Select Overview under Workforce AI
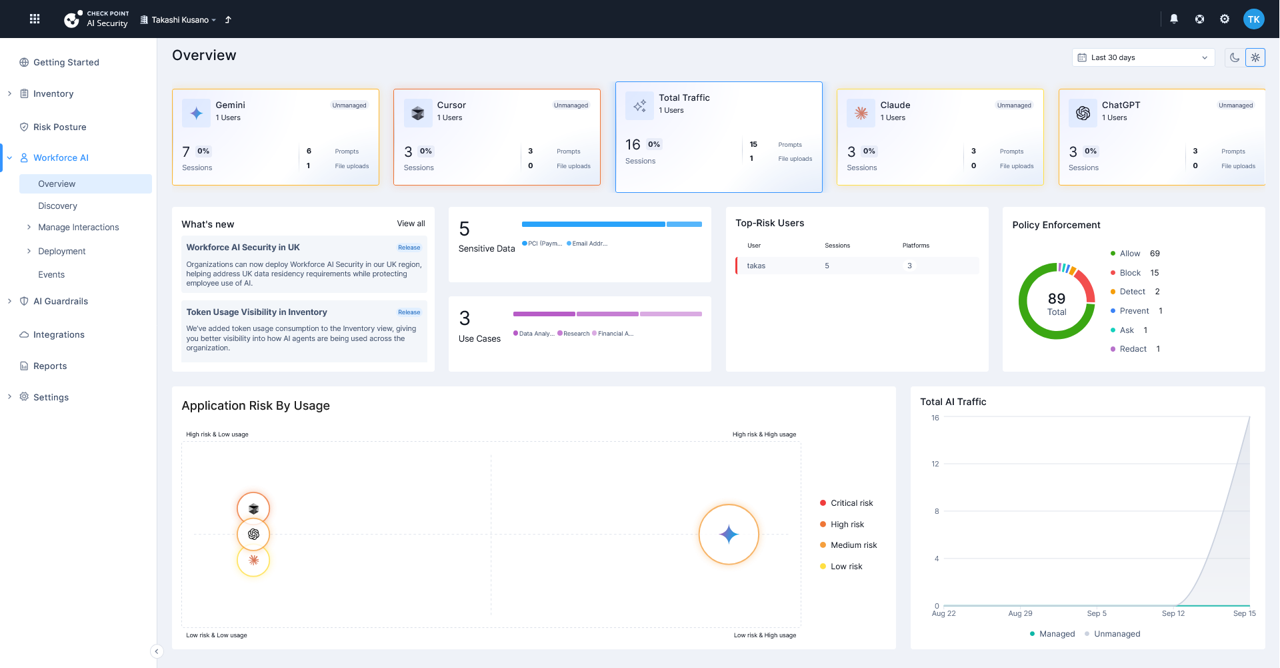This screenshot has width=1280, height=668. click(85, 184)
